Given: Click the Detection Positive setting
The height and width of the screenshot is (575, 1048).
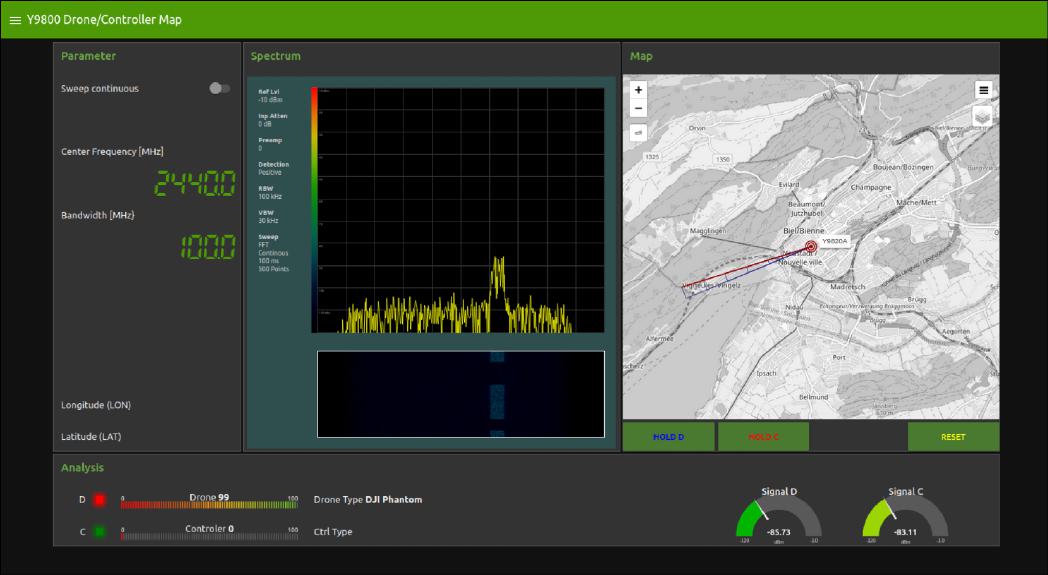Looking at the screenshot, I should pos(273,168).
